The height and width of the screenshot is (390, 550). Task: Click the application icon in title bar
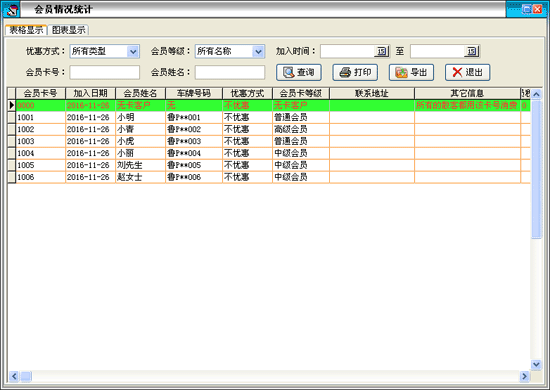[x=11, y=9]
